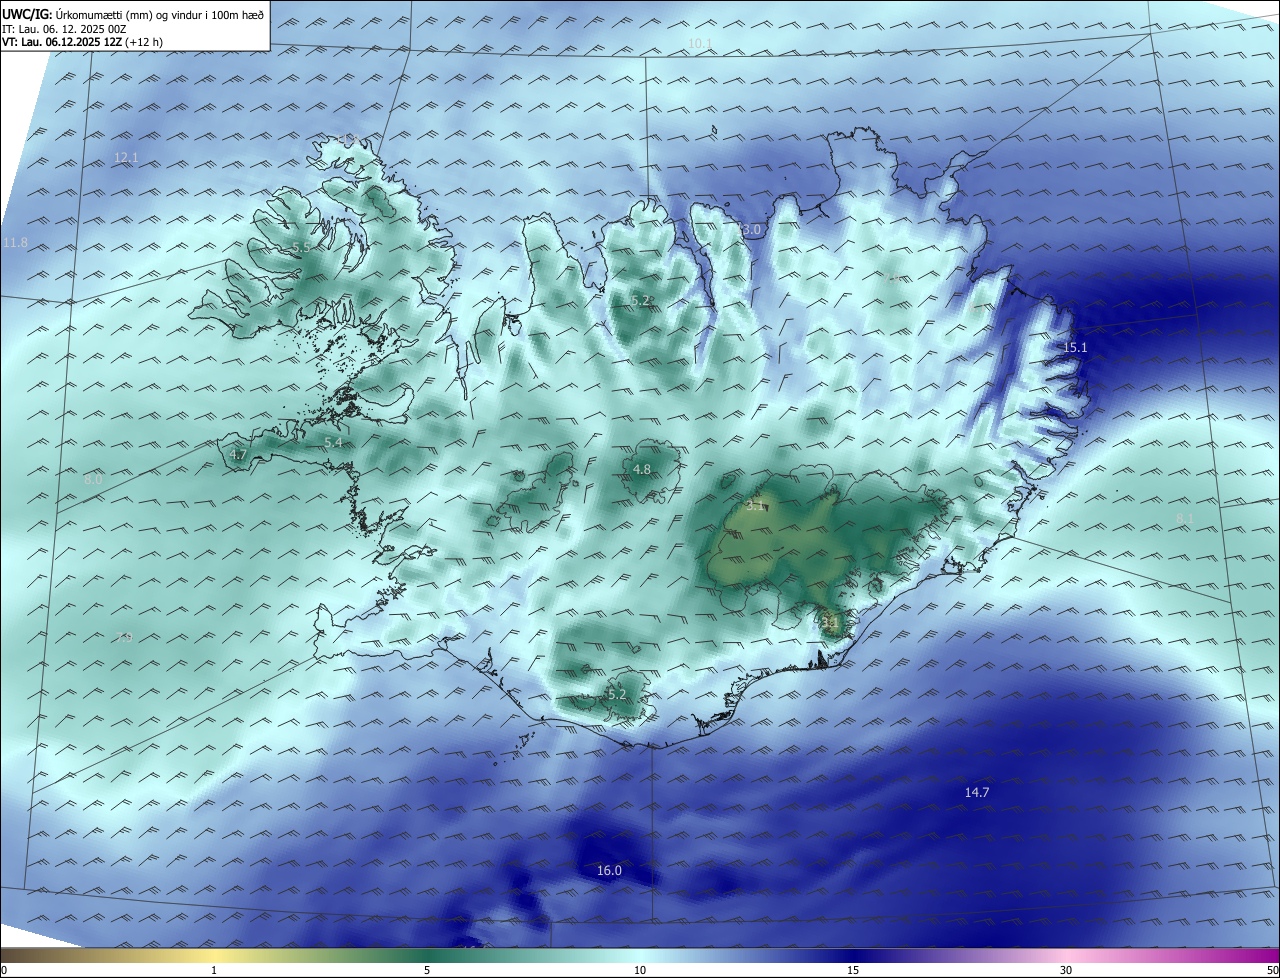The height and width of the screenshot is (978, 1280).
Task: Click the color scale tick label 1
Action: 214,970
